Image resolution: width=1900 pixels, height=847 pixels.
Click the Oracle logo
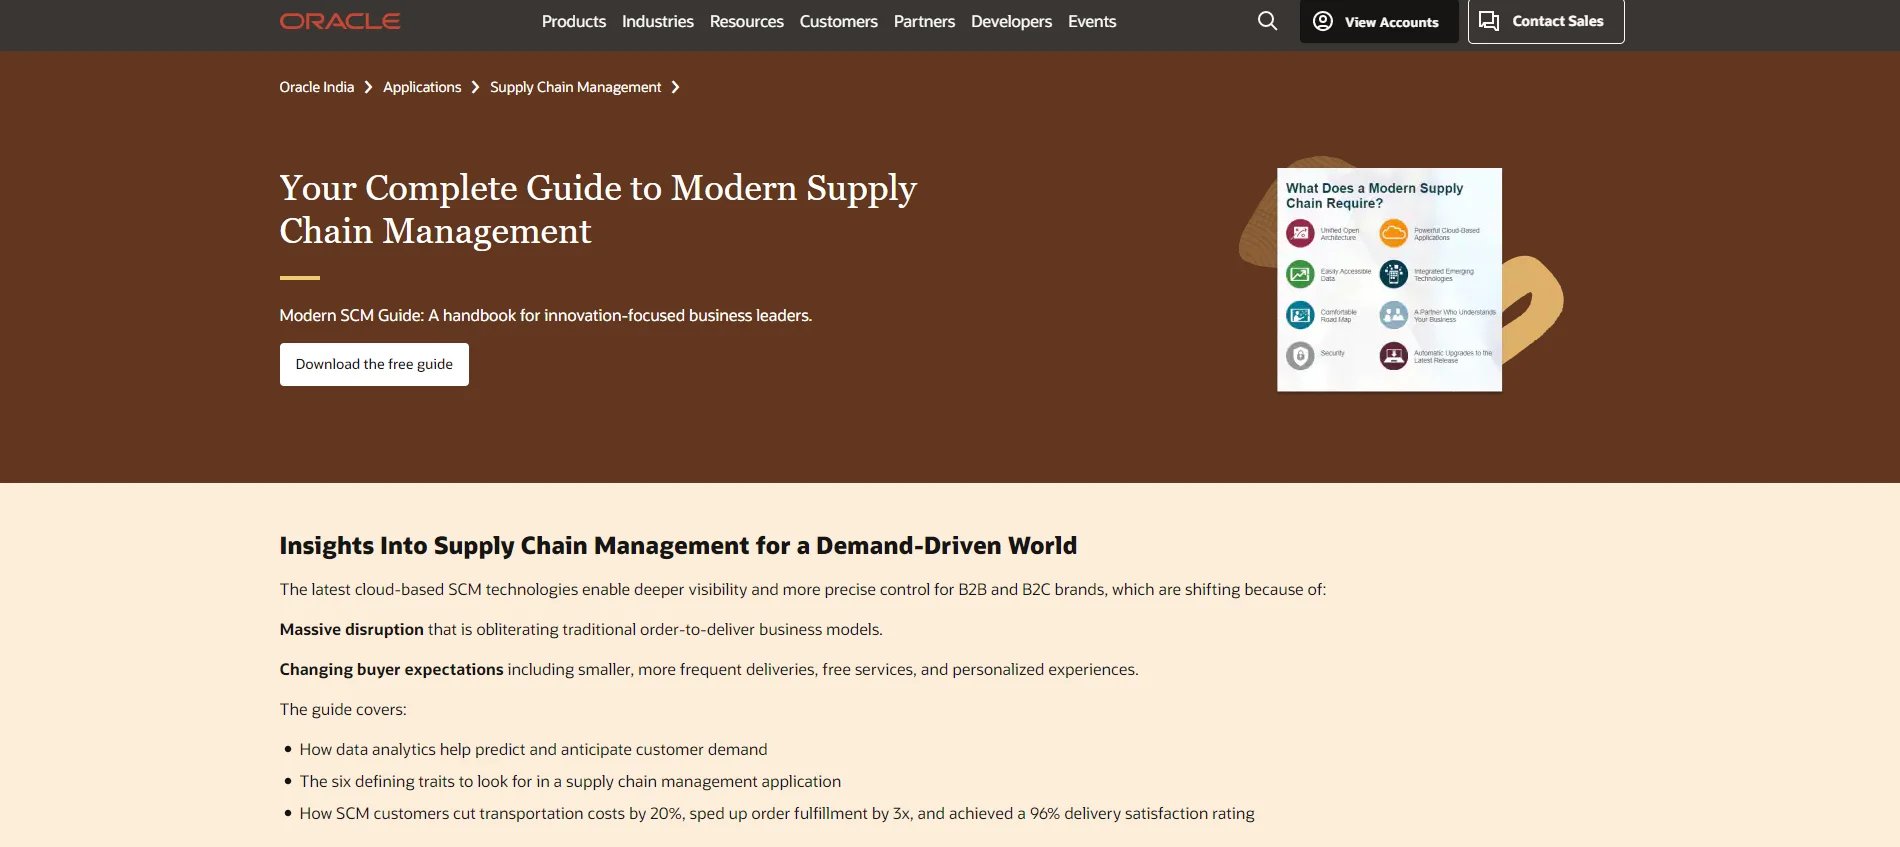coord(340,21)
